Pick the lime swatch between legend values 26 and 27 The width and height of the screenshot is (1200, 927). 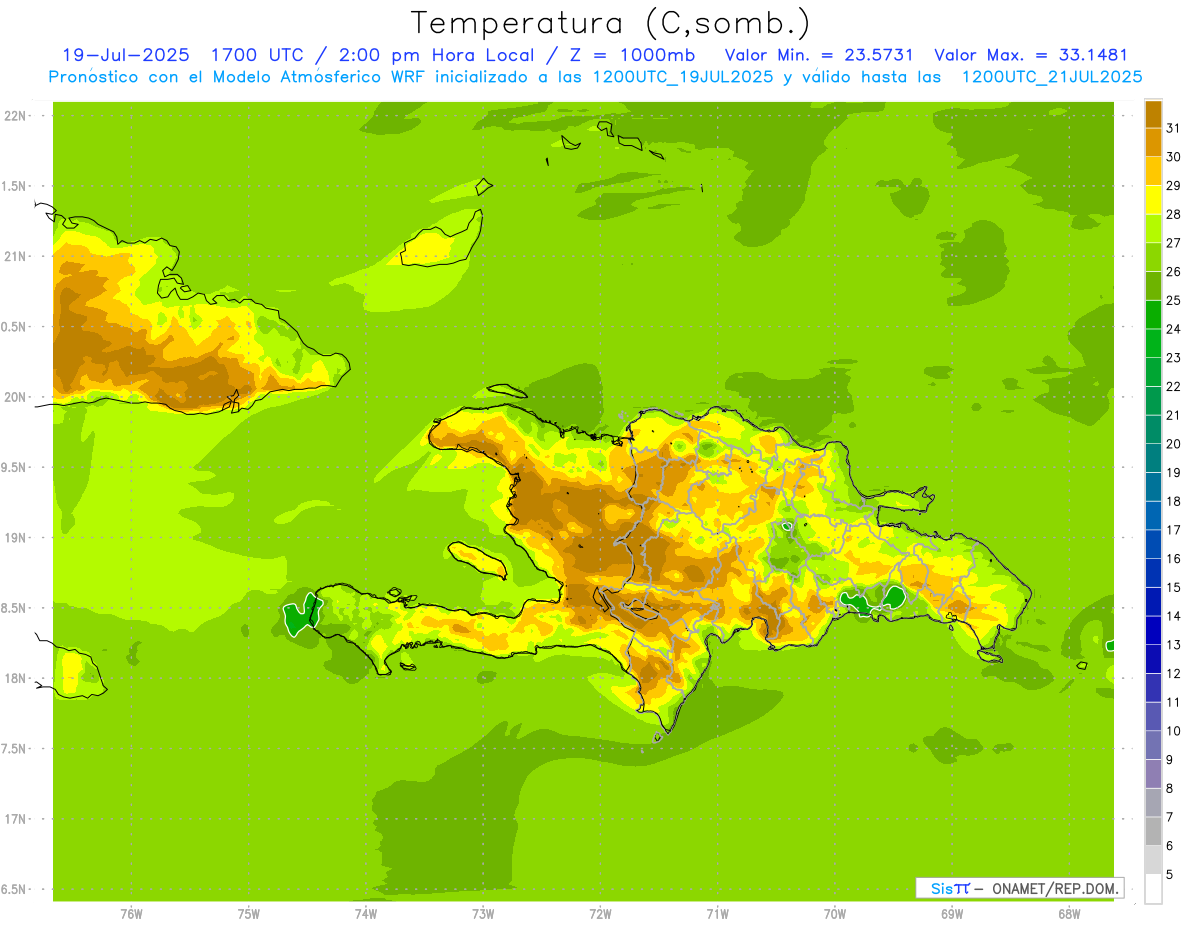[x=1153, y=258]
